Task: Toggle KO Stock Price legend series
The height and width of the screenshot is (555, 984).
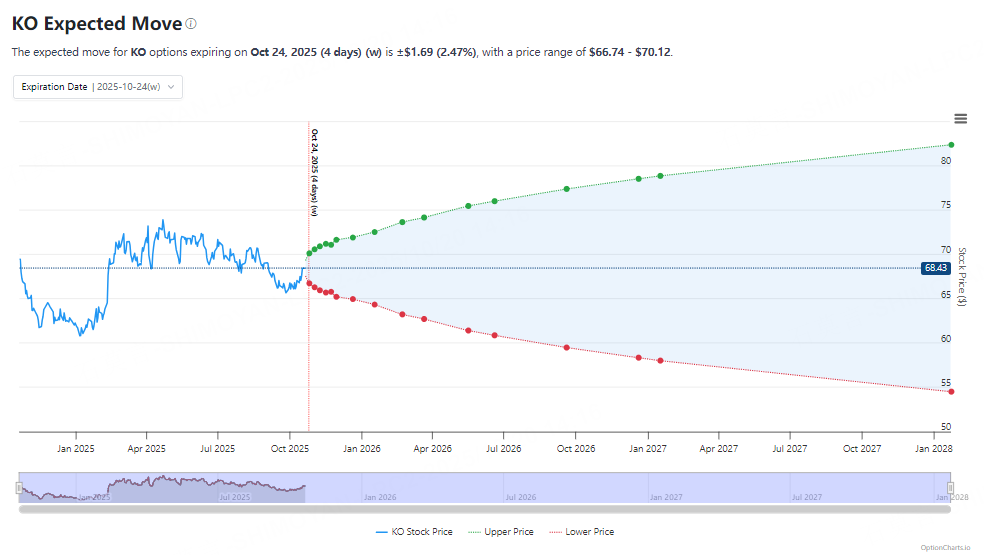Action: [x=414, y=532]
